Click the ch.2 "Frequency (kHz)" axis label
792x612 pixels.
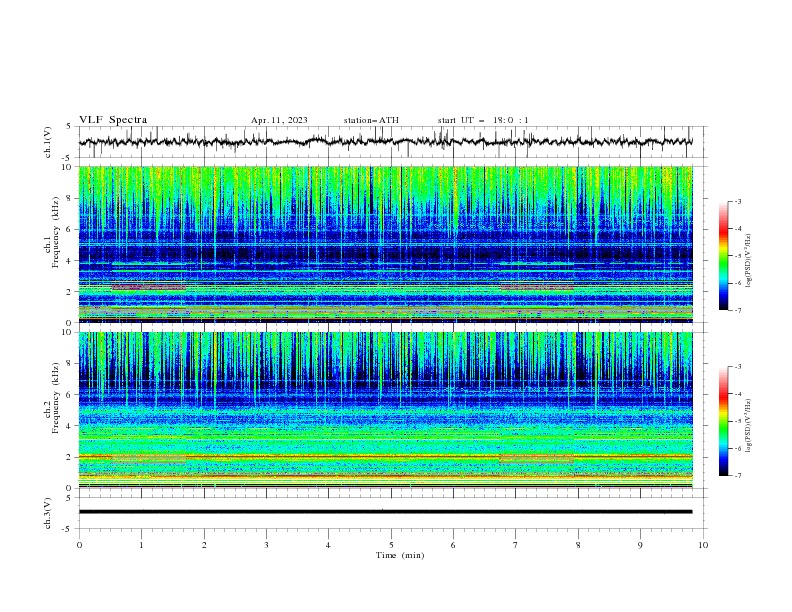click(x=55, y=396)
